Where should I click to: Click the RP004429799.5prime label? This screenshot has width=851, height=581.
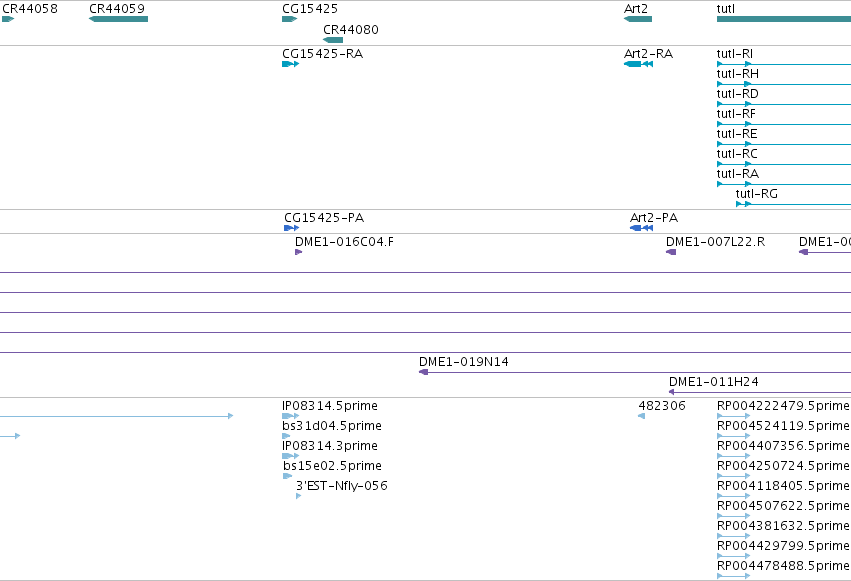(783, 546)
